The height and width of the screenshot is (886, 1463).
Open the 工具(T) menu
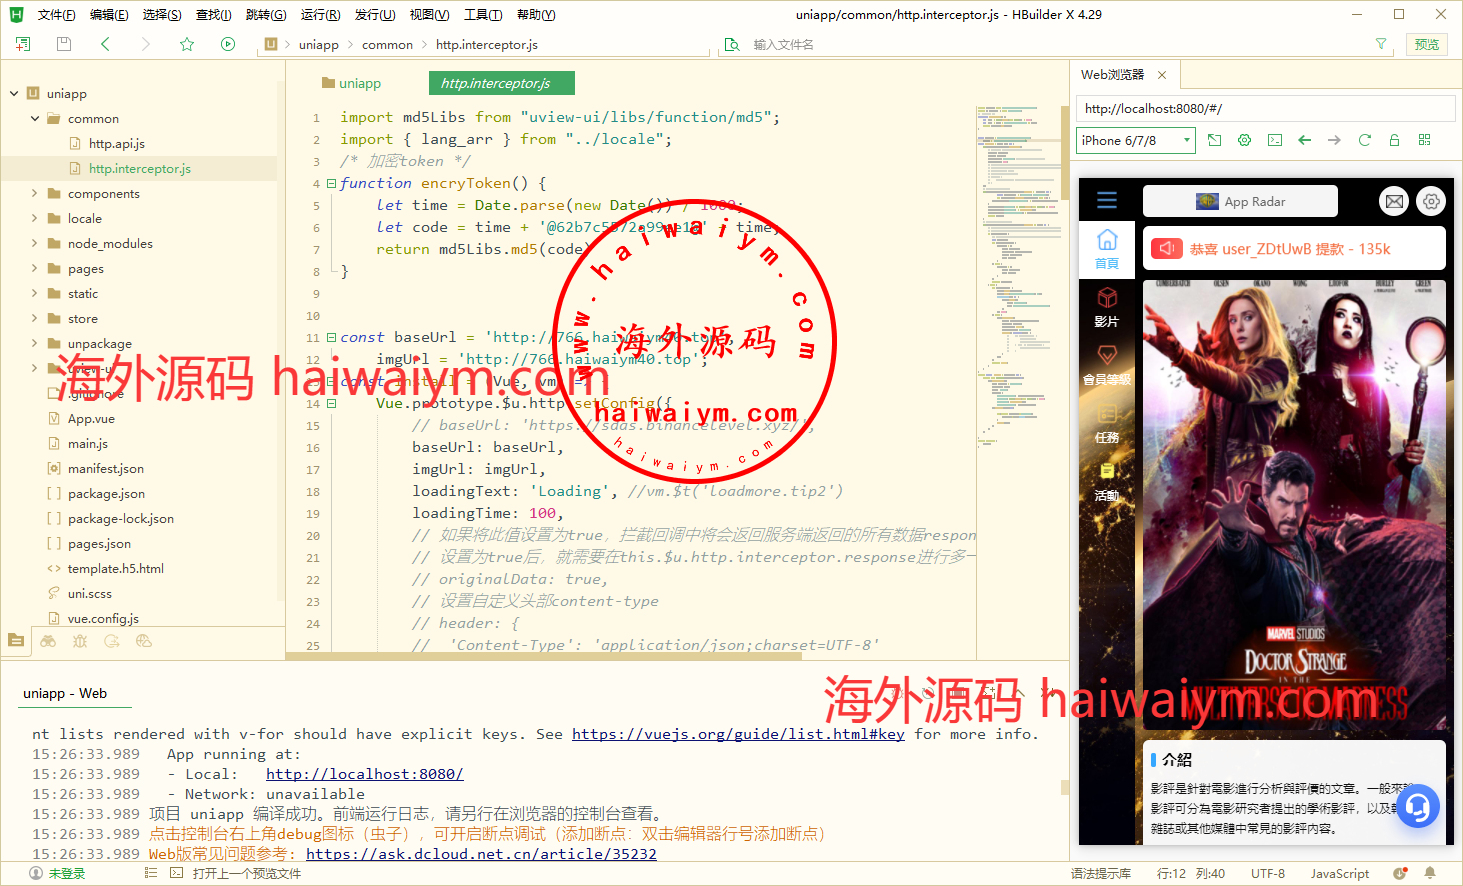tap(483, 15)
